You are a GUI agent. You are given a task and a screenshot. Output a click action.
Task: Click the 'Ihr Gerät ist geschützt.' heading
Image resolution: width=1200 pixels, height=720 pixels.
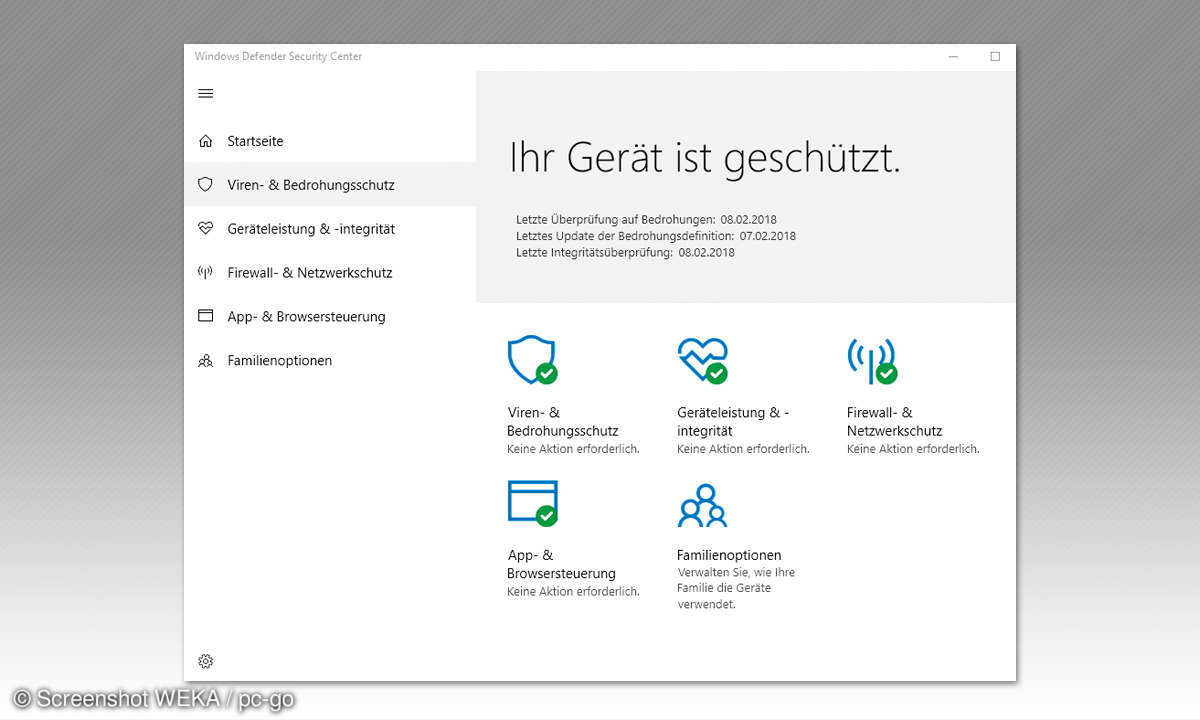click(705, 159)
